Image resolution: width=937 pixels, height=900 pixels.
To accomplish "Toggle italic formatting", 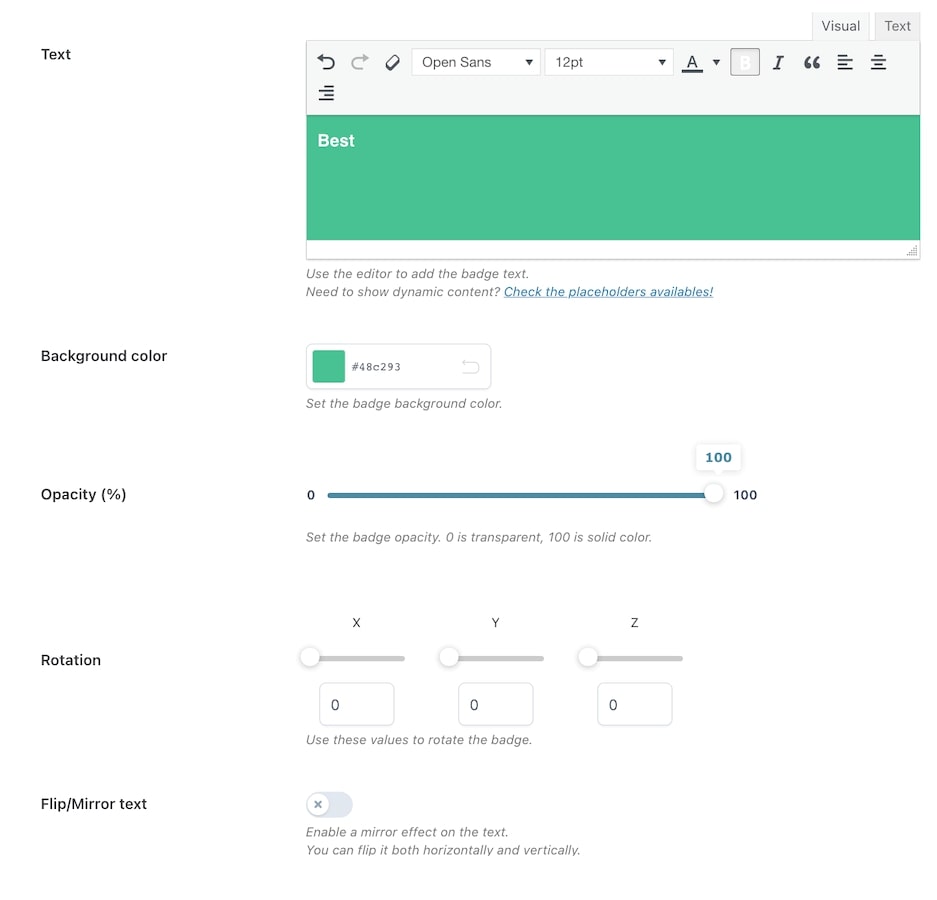I will [x=778, y=62].
